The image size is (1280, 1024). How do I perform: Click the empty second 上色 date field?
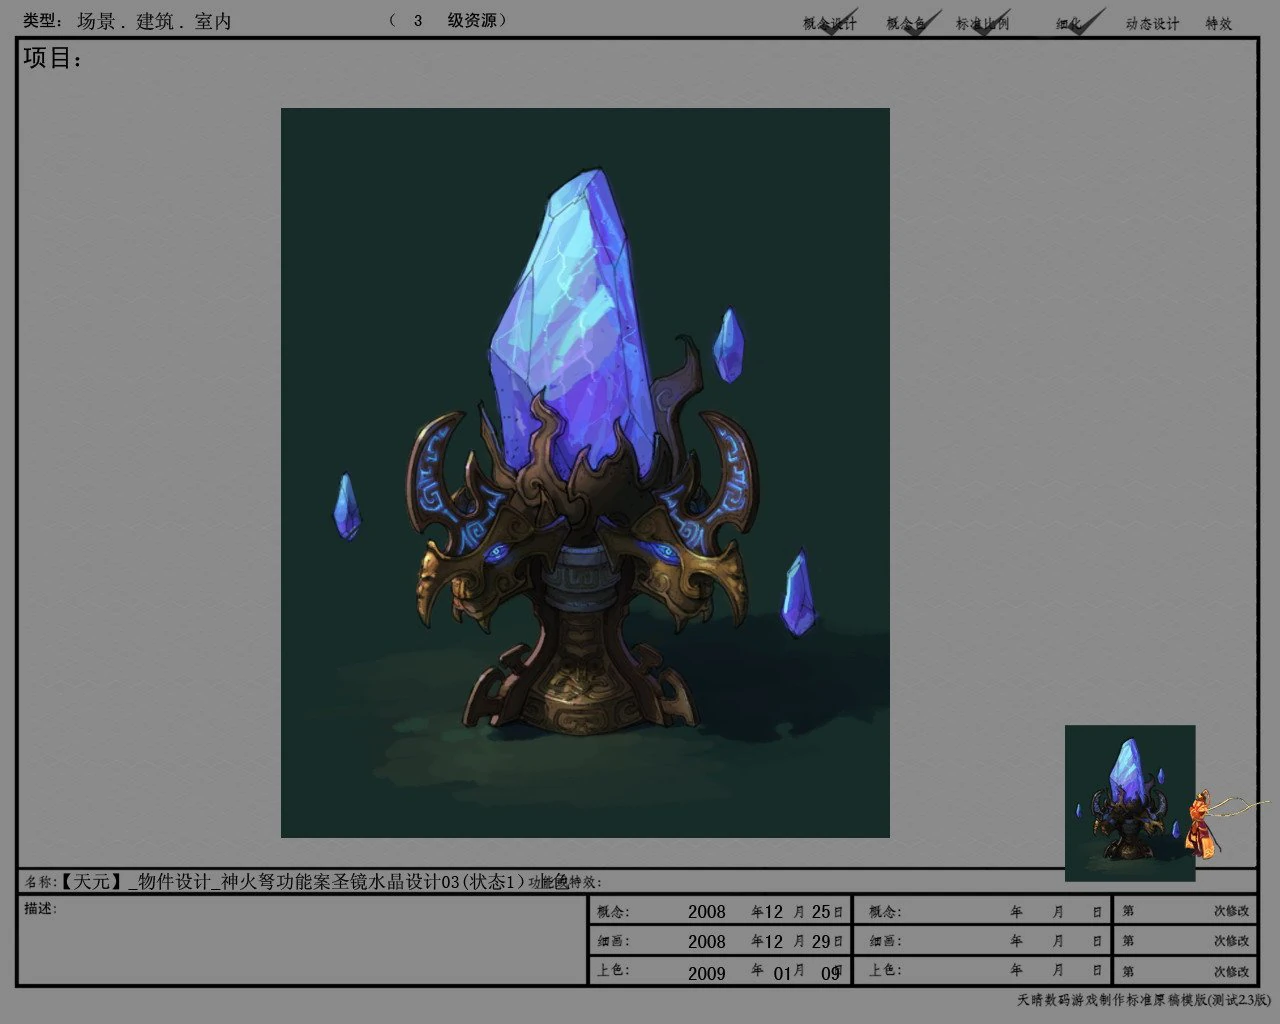pos(983,971)
